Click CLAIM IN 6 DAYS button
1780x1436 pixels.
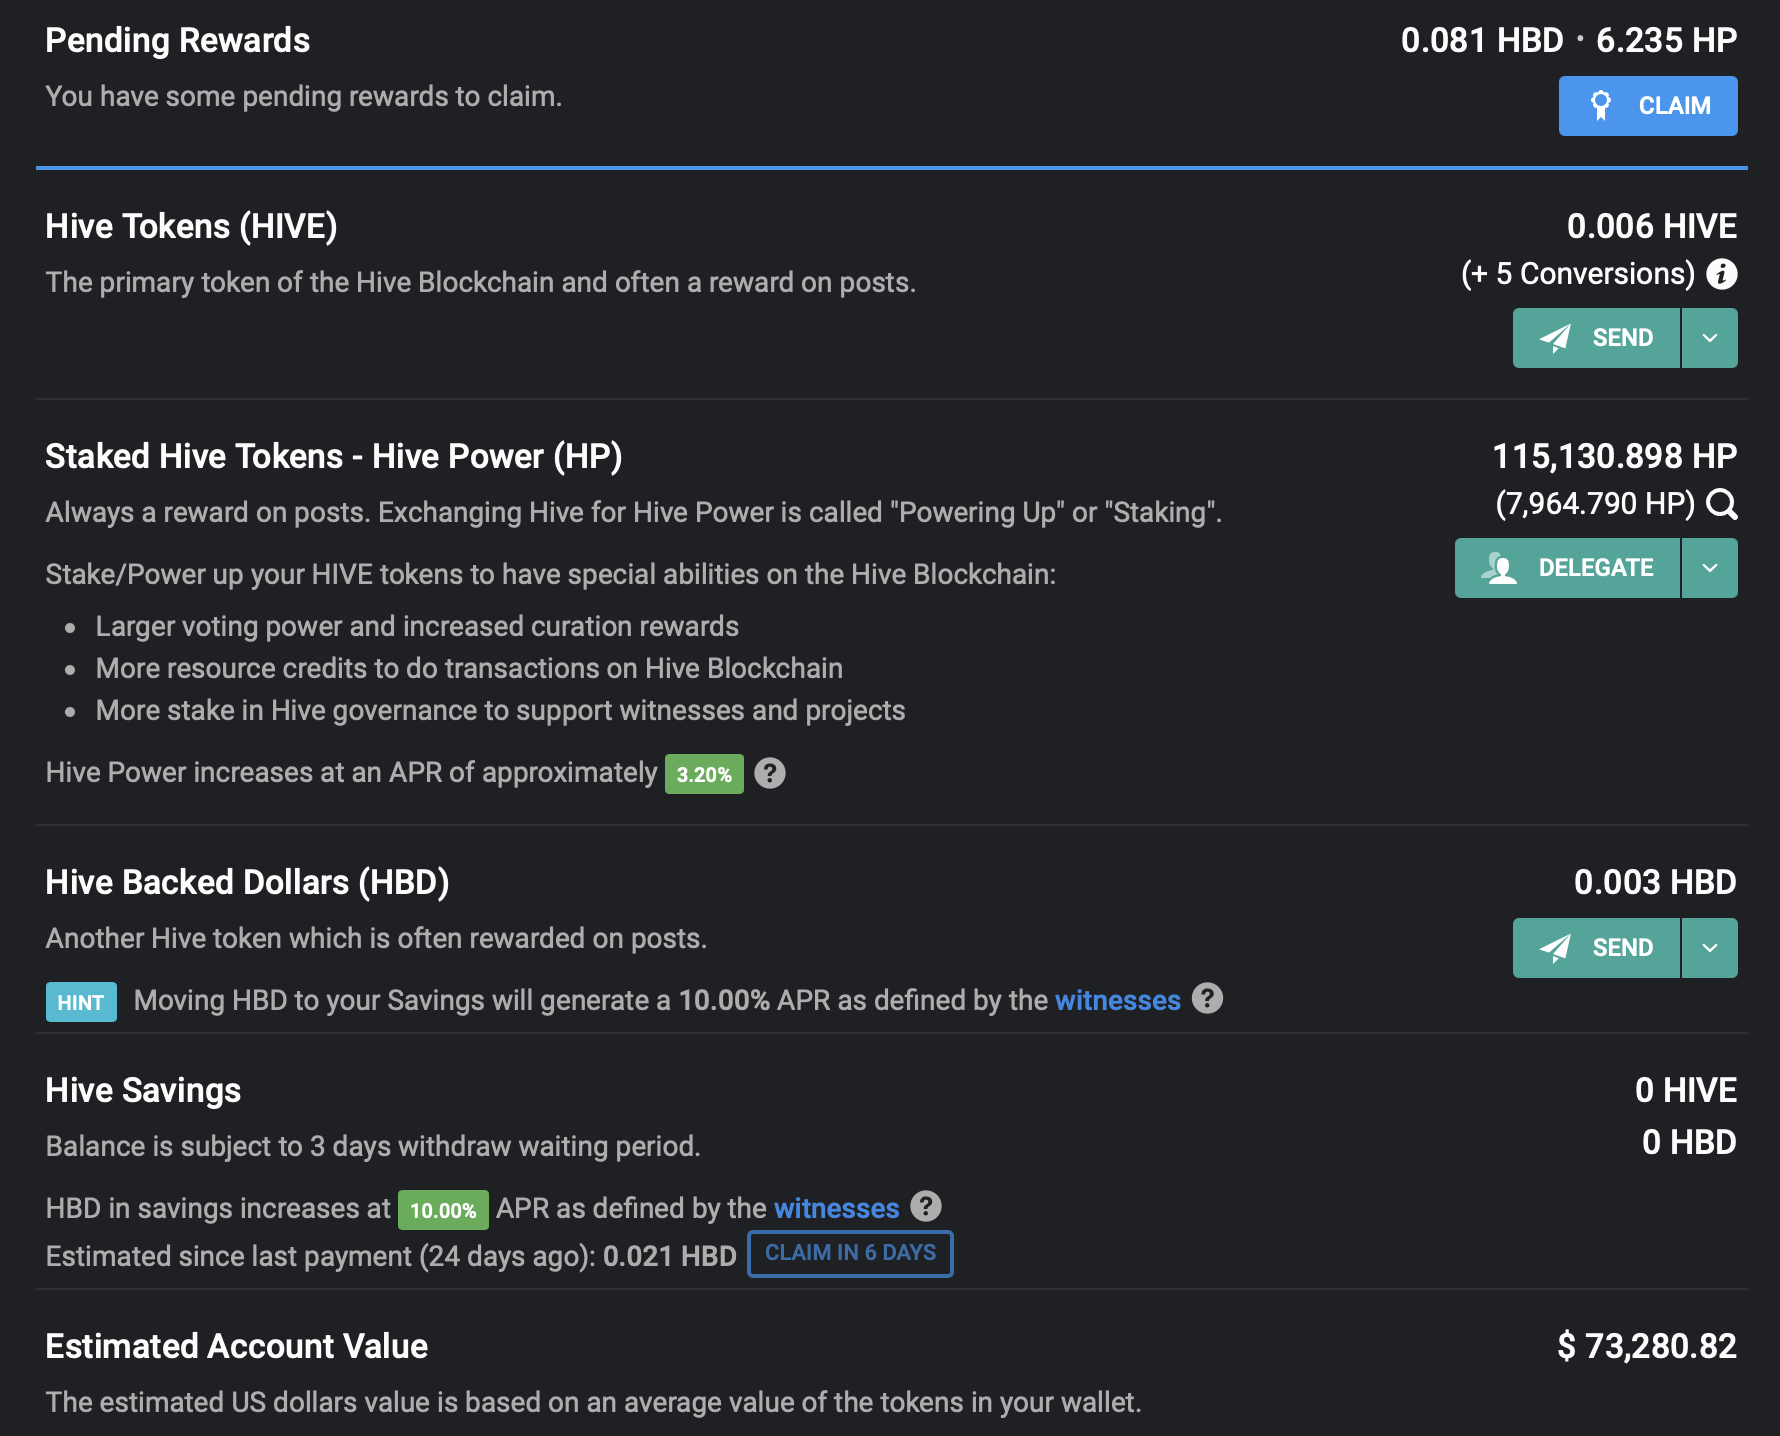click(x=851, y=1253)
